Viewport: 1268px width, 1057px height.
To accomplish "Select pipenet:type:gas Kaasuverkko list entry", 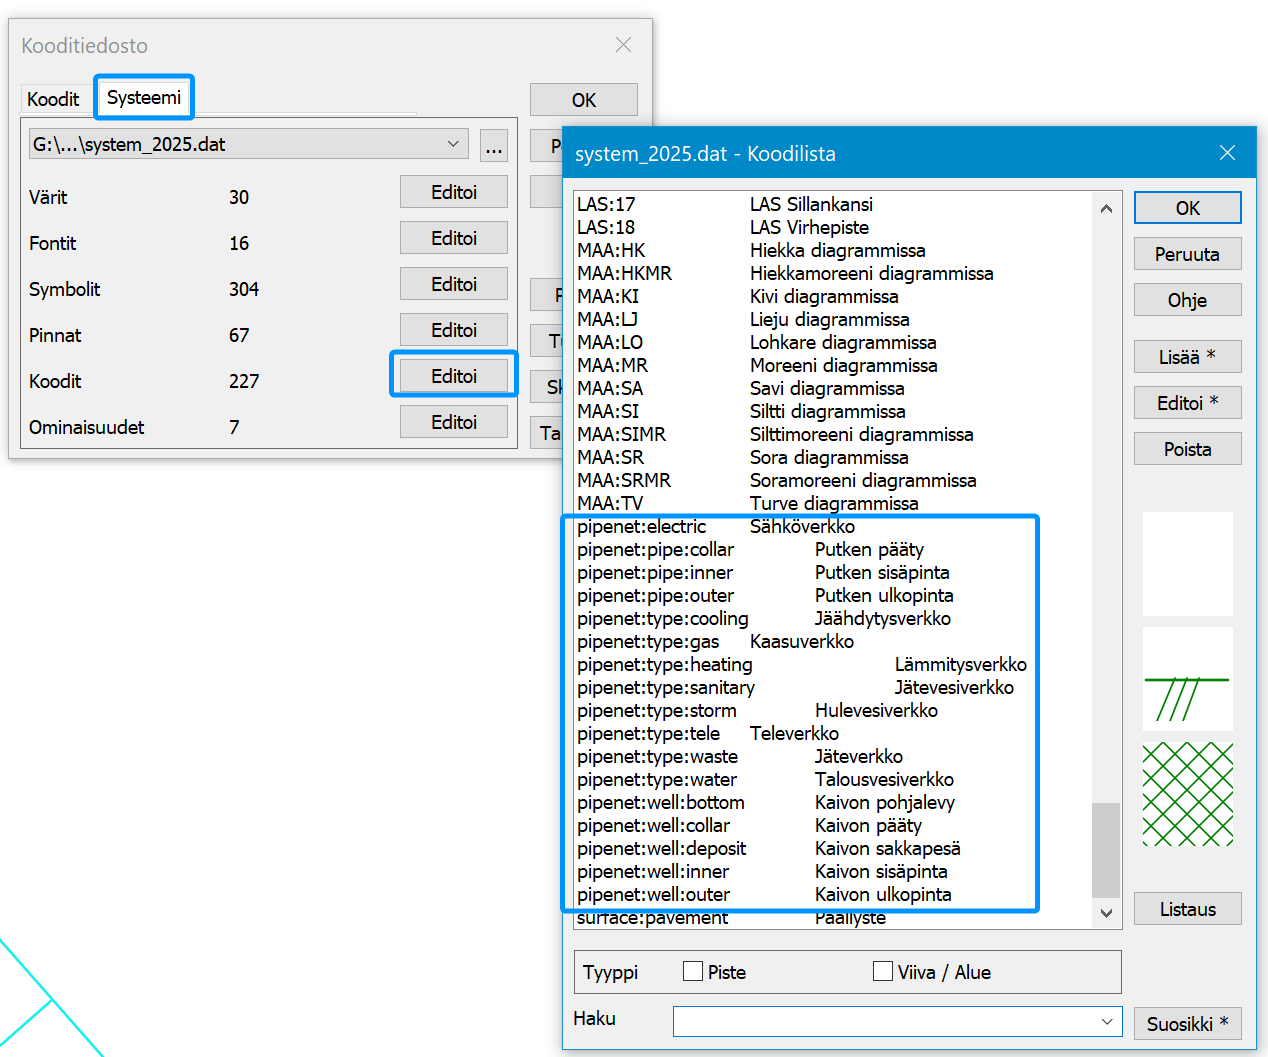I will click(x=715, y=642).
